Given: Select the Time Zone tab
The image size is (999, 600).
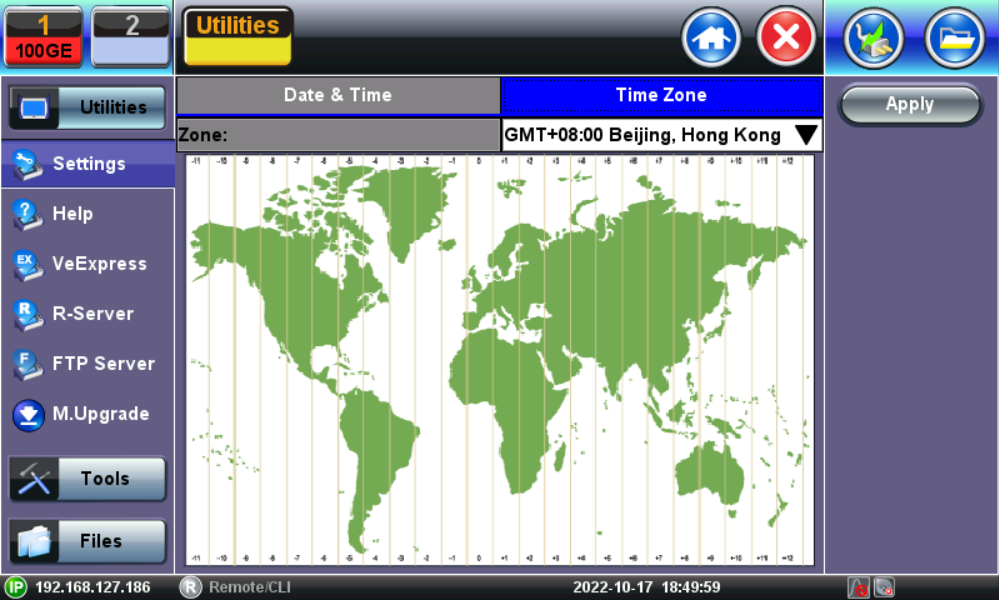Looking at the screenshot, I should point(661,96).
